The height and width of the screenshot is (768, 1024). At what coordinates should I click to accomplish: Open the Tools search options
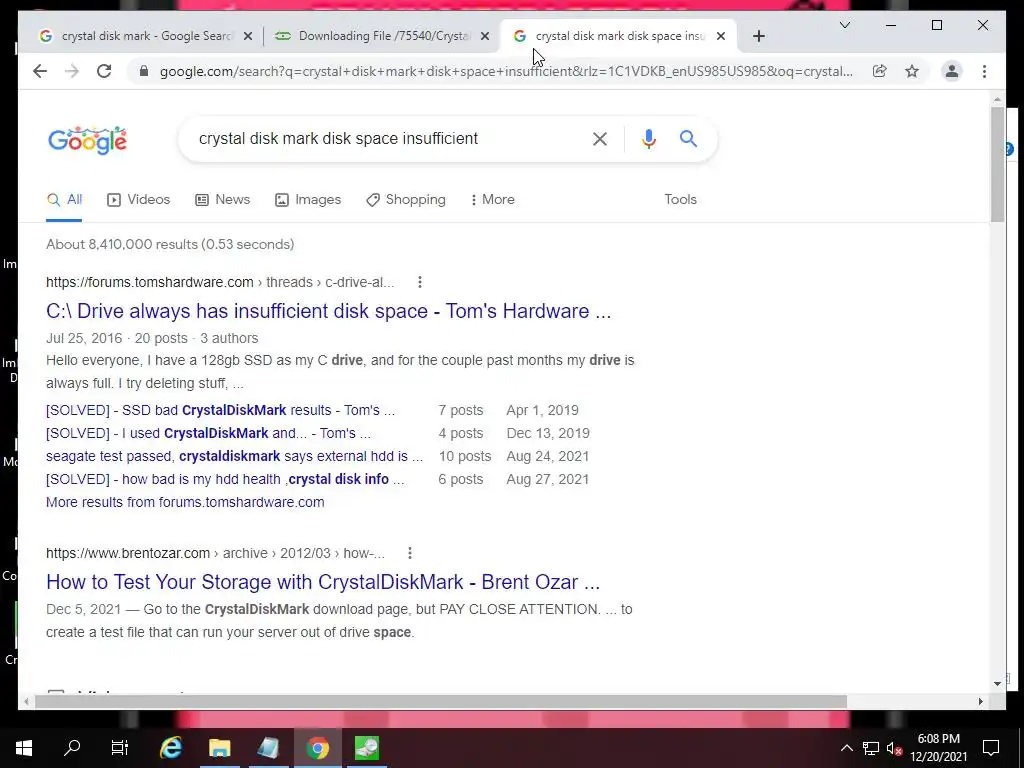680,199
